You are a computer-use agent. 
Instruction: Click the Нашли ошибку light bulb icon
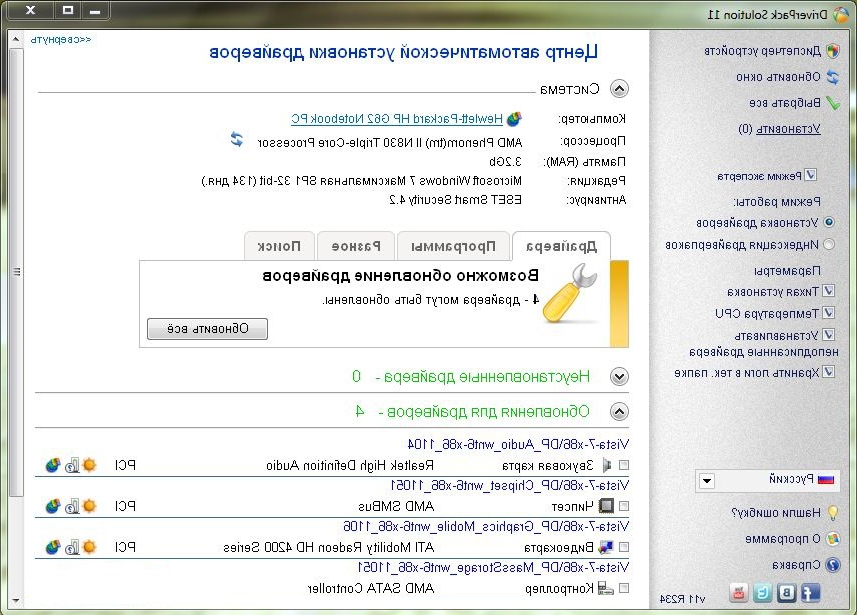click(833, 513)
